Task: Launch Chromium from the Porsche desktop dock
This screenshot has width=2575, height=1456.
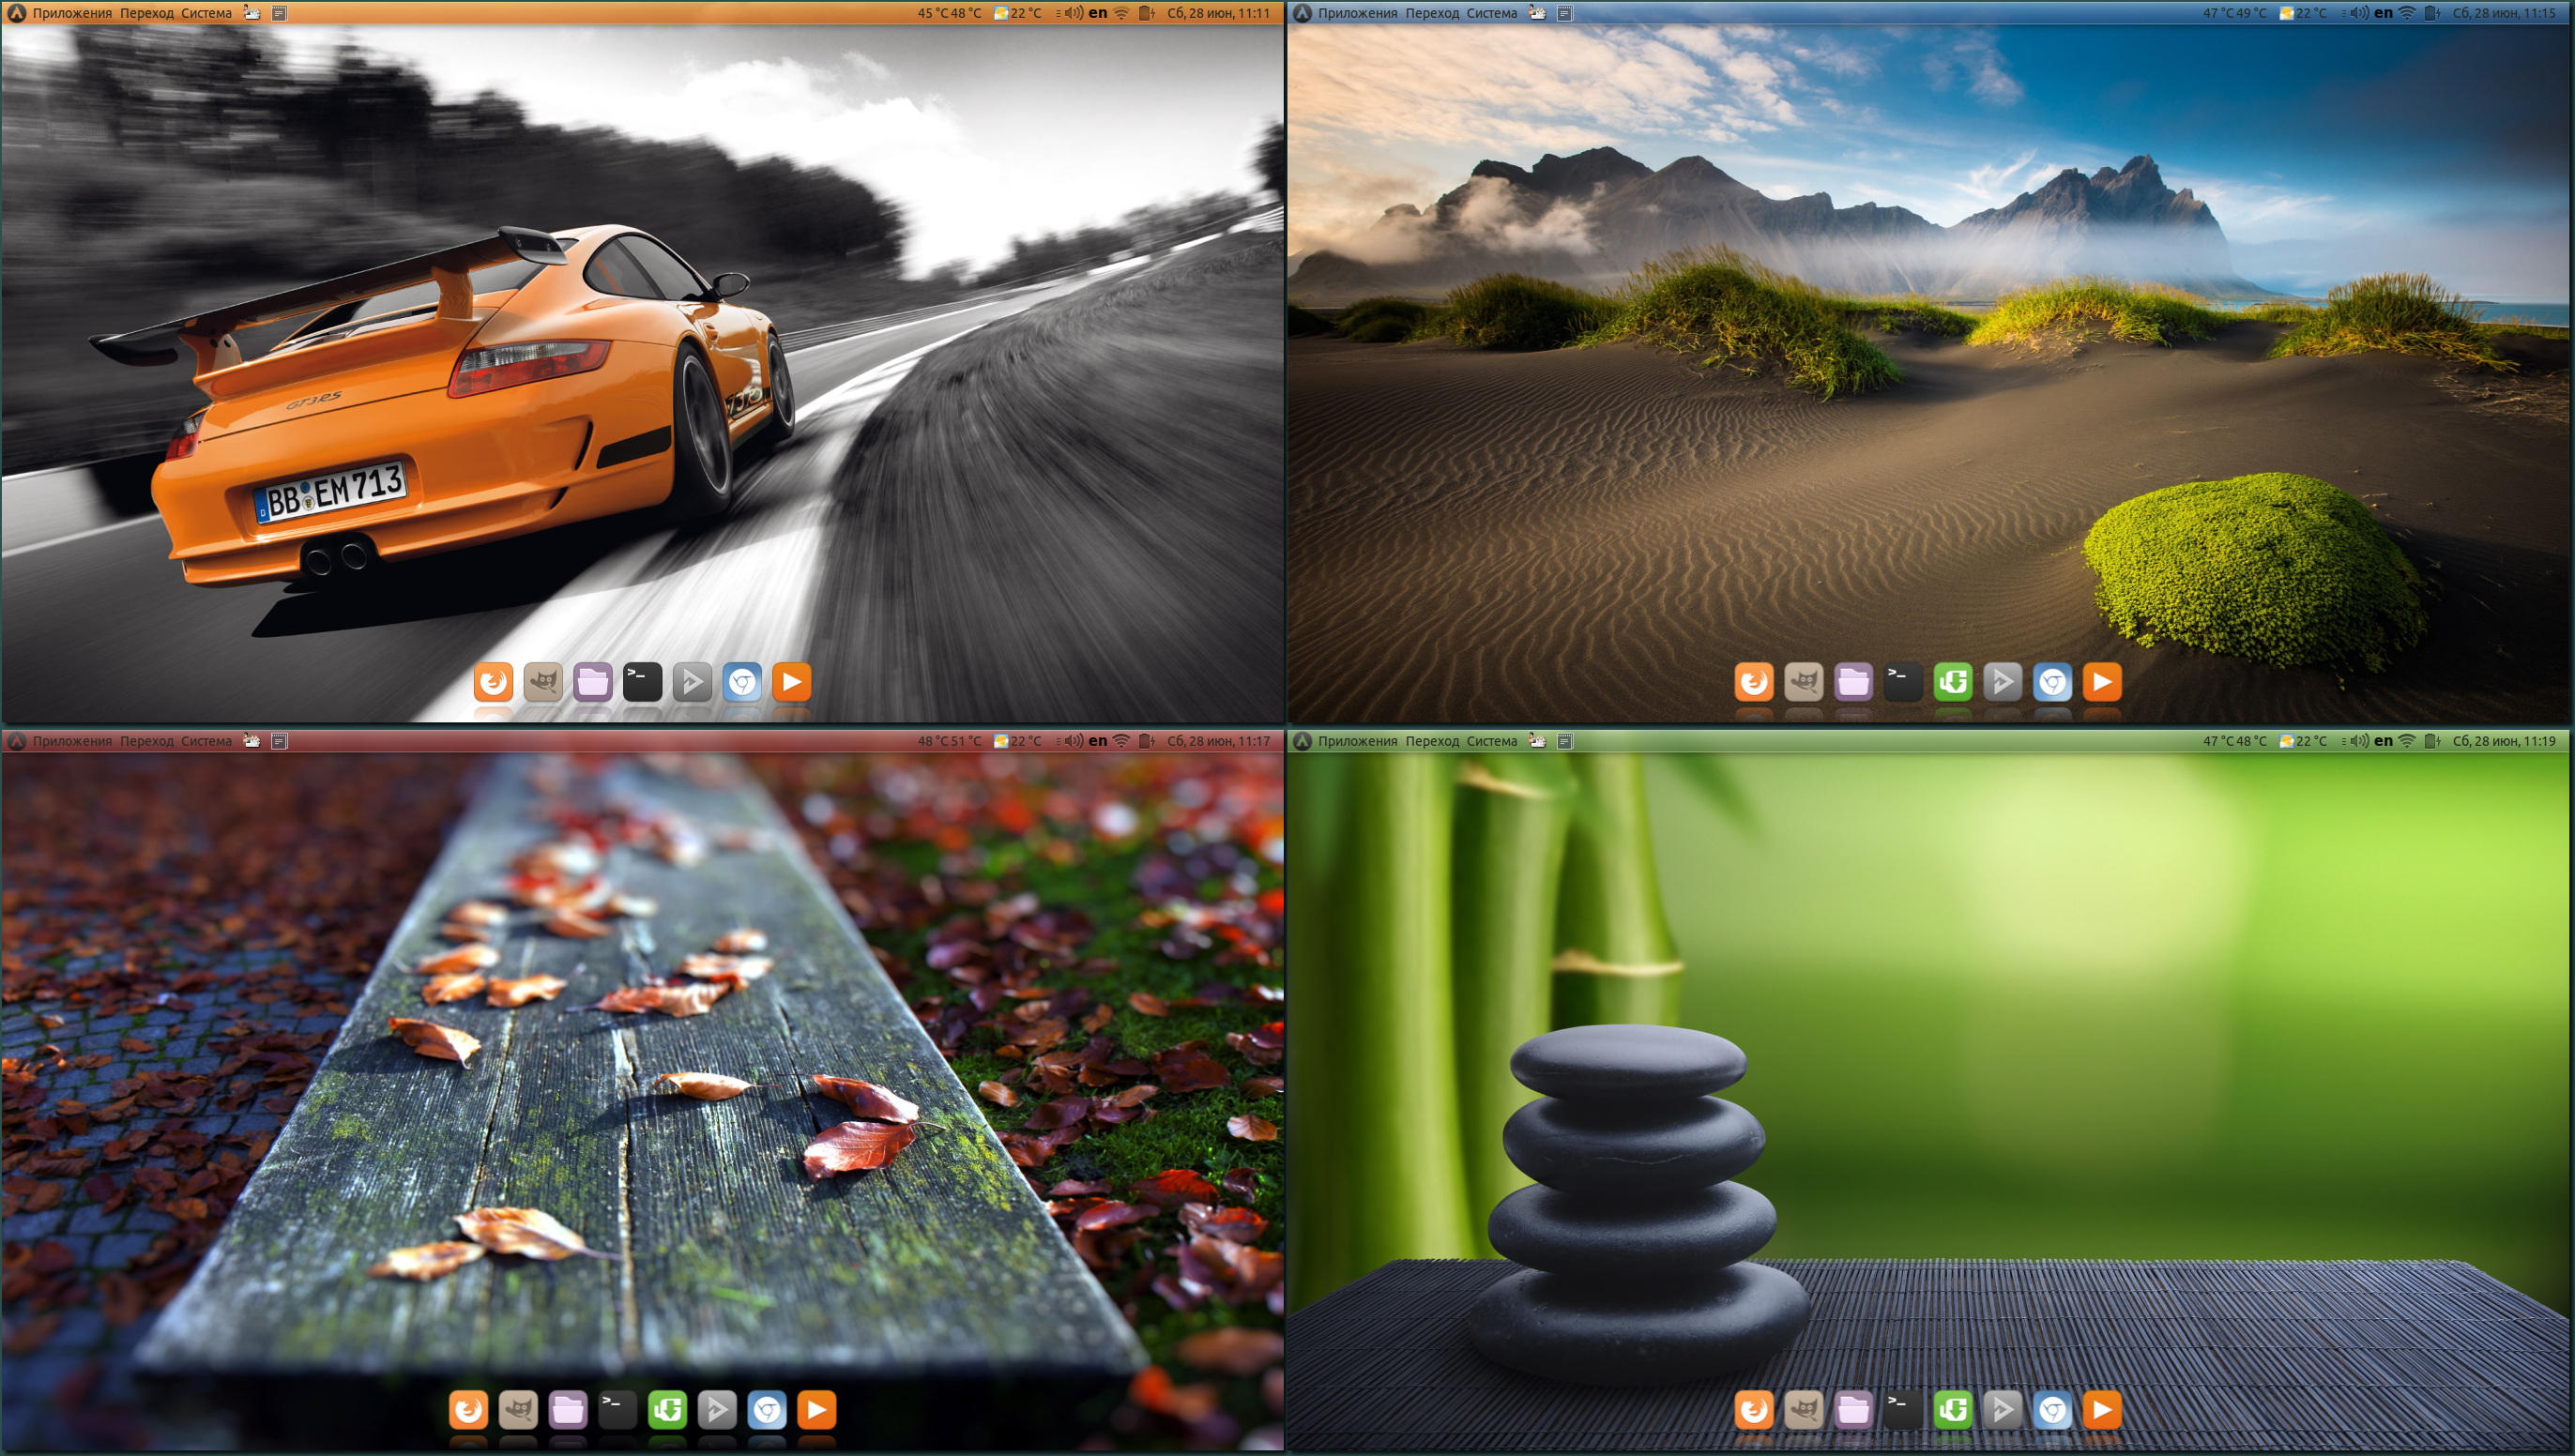Action: click(x=742, y=682)
